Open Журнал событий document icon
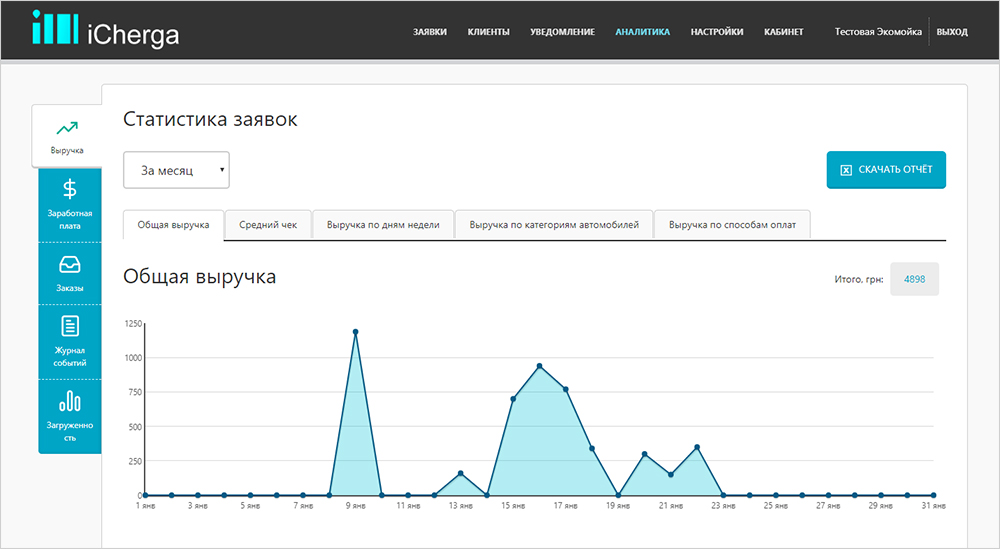 point(69,326)
